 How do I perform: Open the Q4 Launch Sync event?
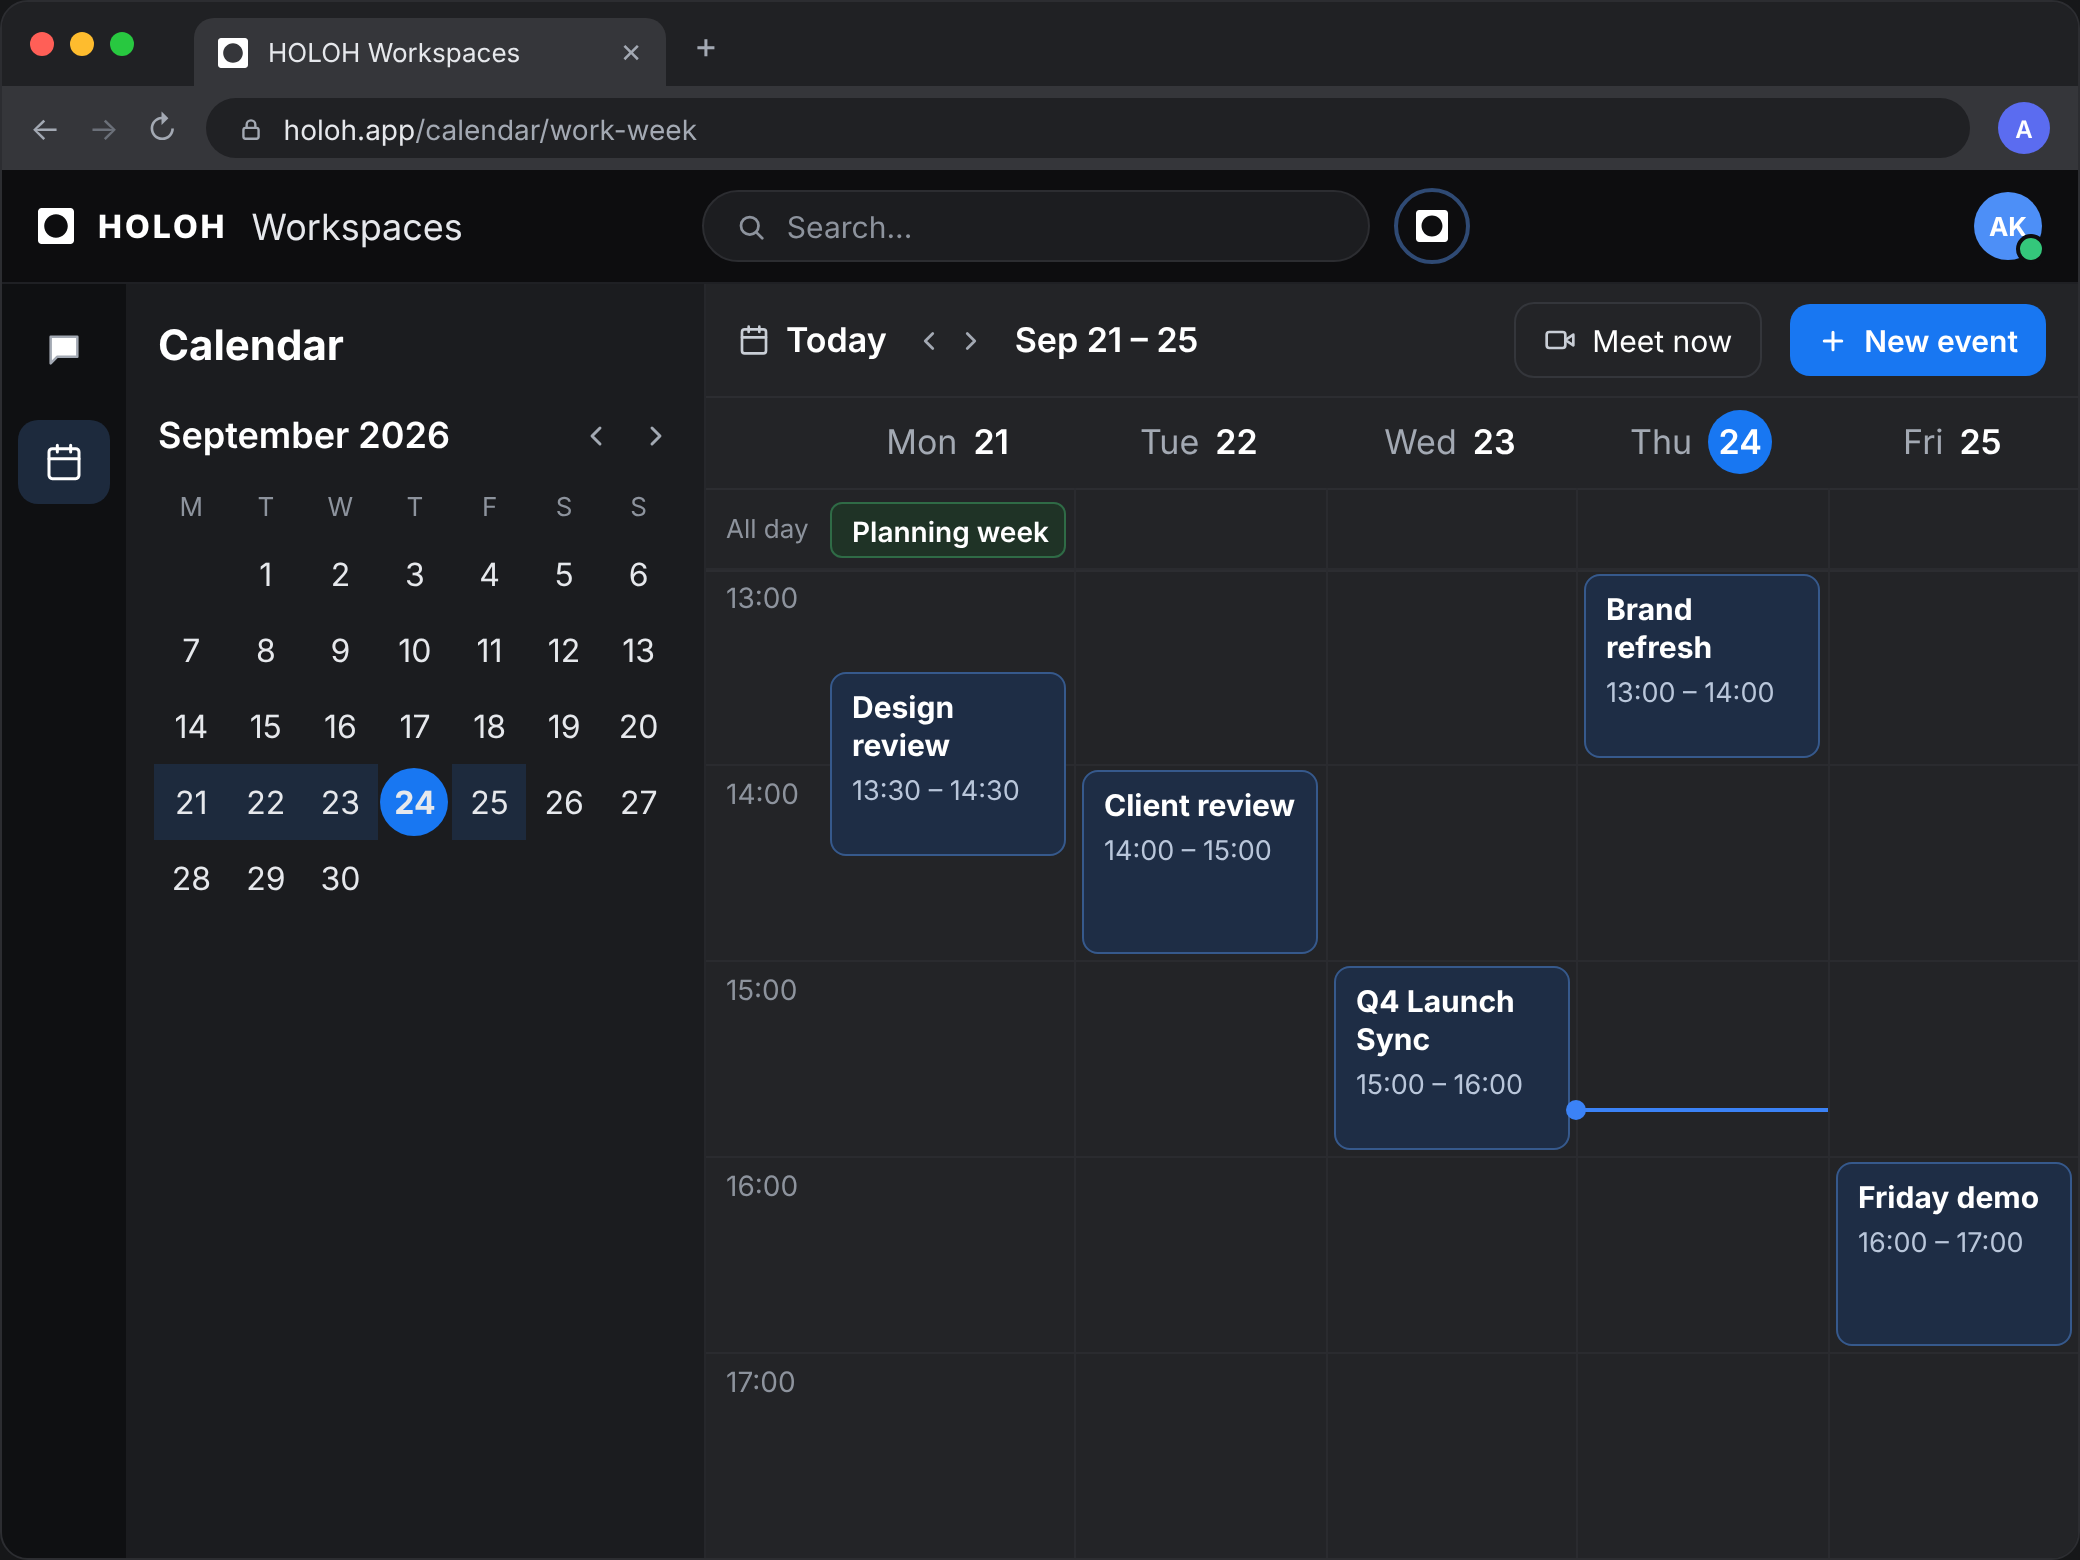pyautogui.click(x=1451, y=1058)
